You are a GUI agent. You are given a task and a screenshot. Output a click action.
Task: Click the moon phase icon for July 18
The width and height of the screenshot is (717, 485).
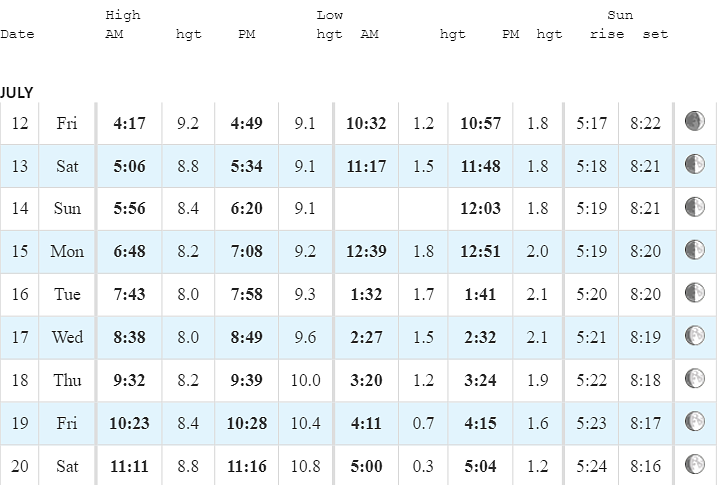click(x=694, y=378)
